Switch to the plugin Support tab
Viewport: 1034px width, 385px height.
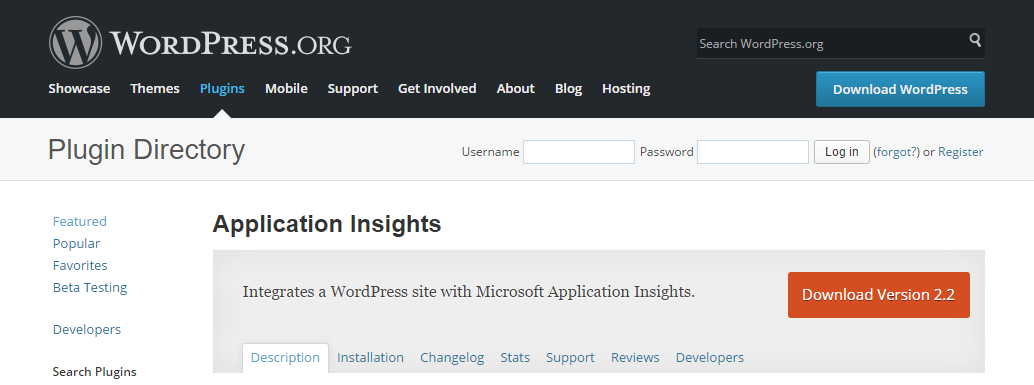coord(570,358)
